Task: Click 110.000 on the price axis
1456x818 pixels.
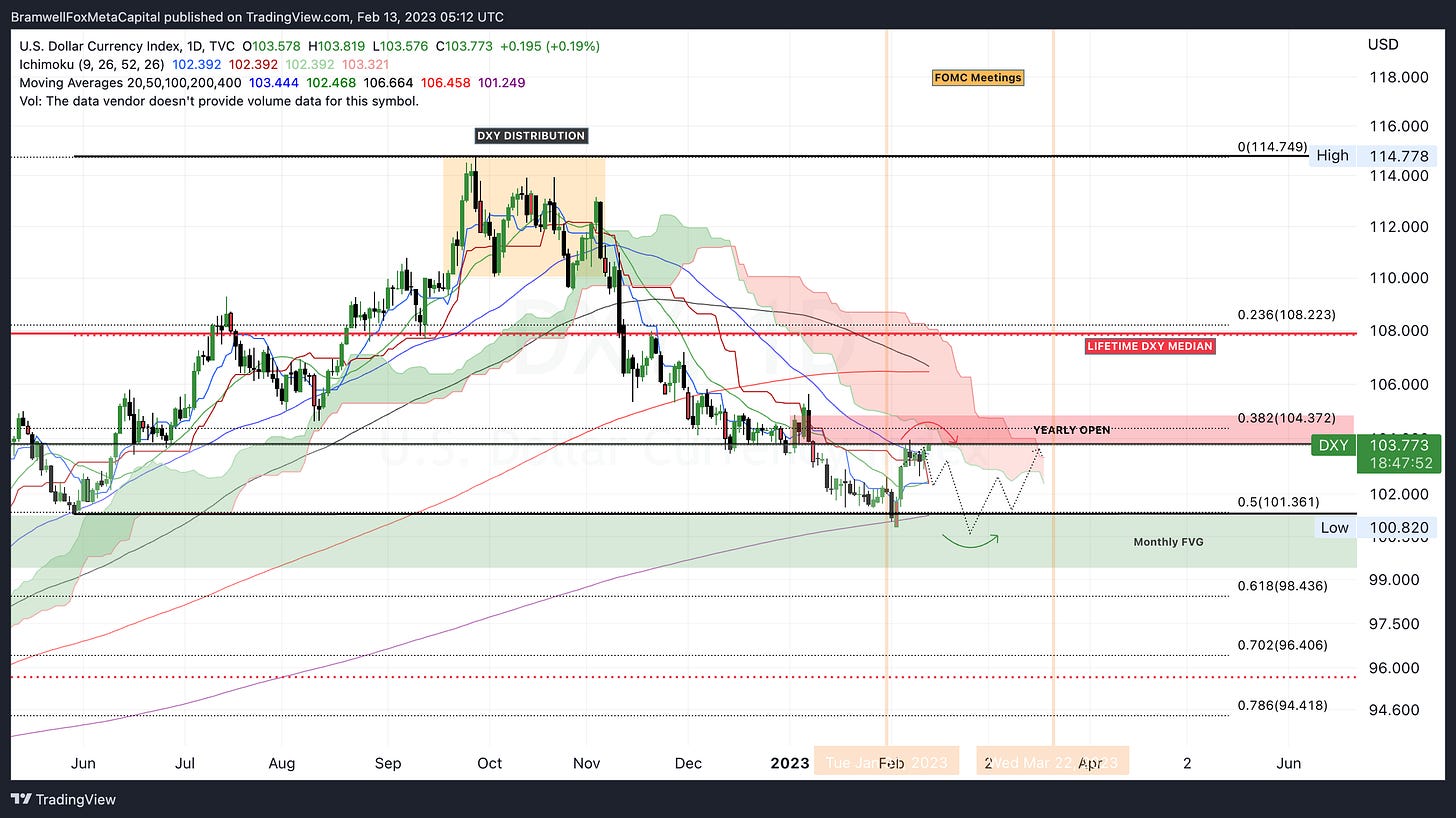Action: (1397, 278)
